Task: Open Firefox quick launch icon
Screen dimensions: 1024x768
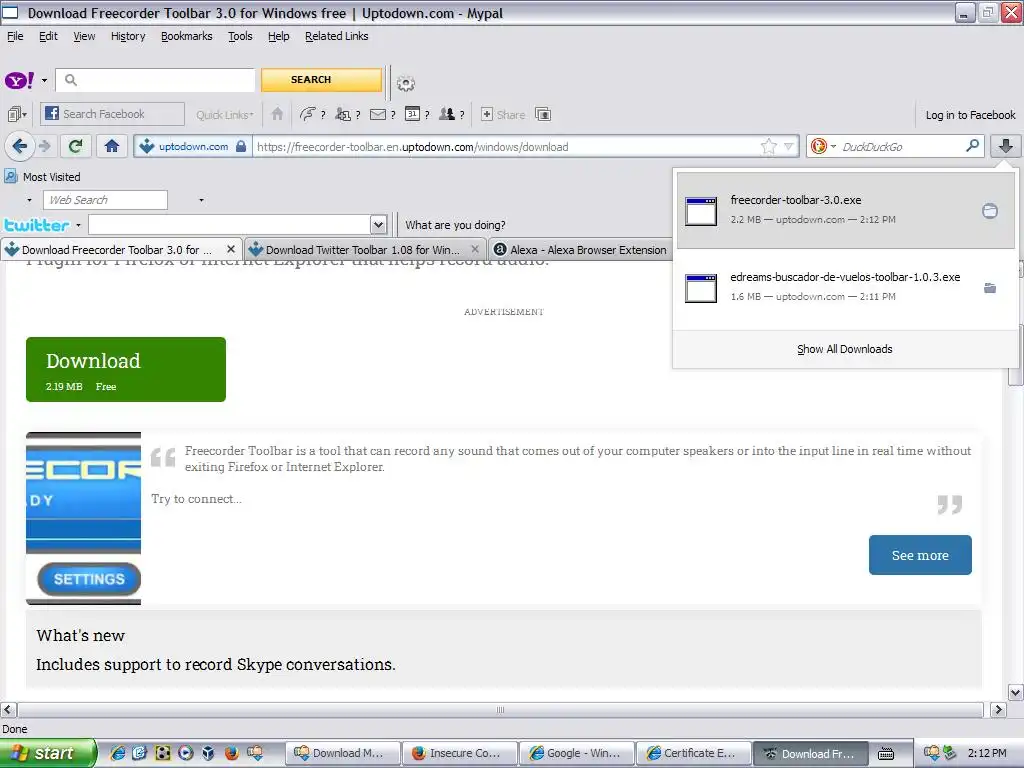Action: (231, 753)
